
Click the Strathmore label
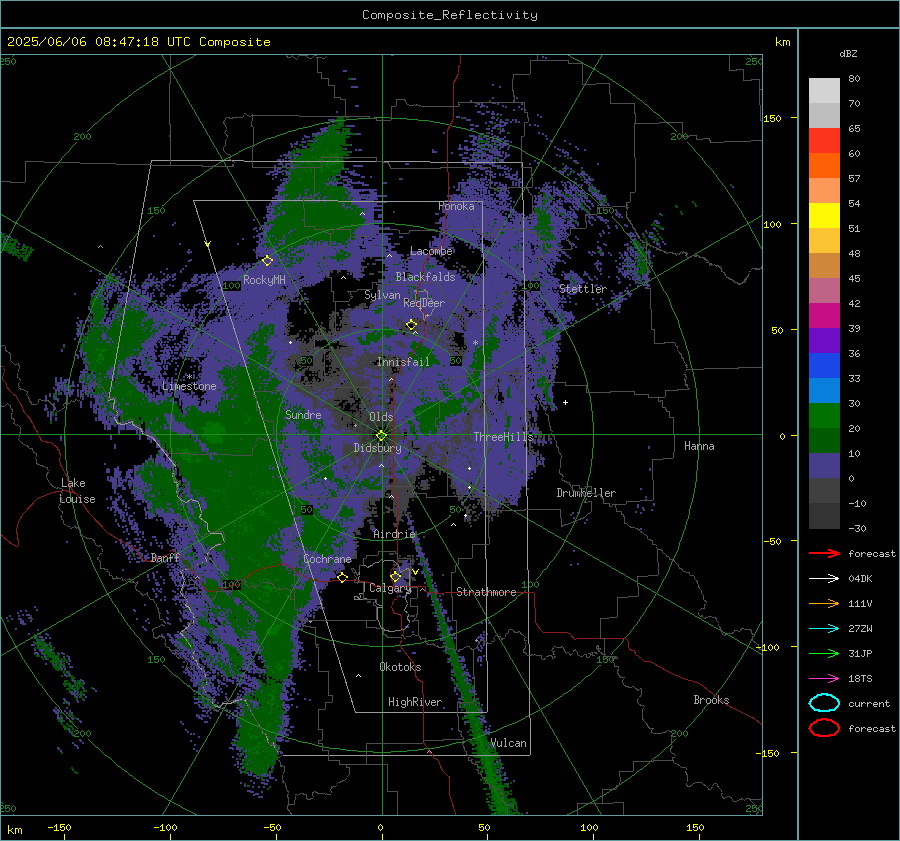[x=486, y=592]
